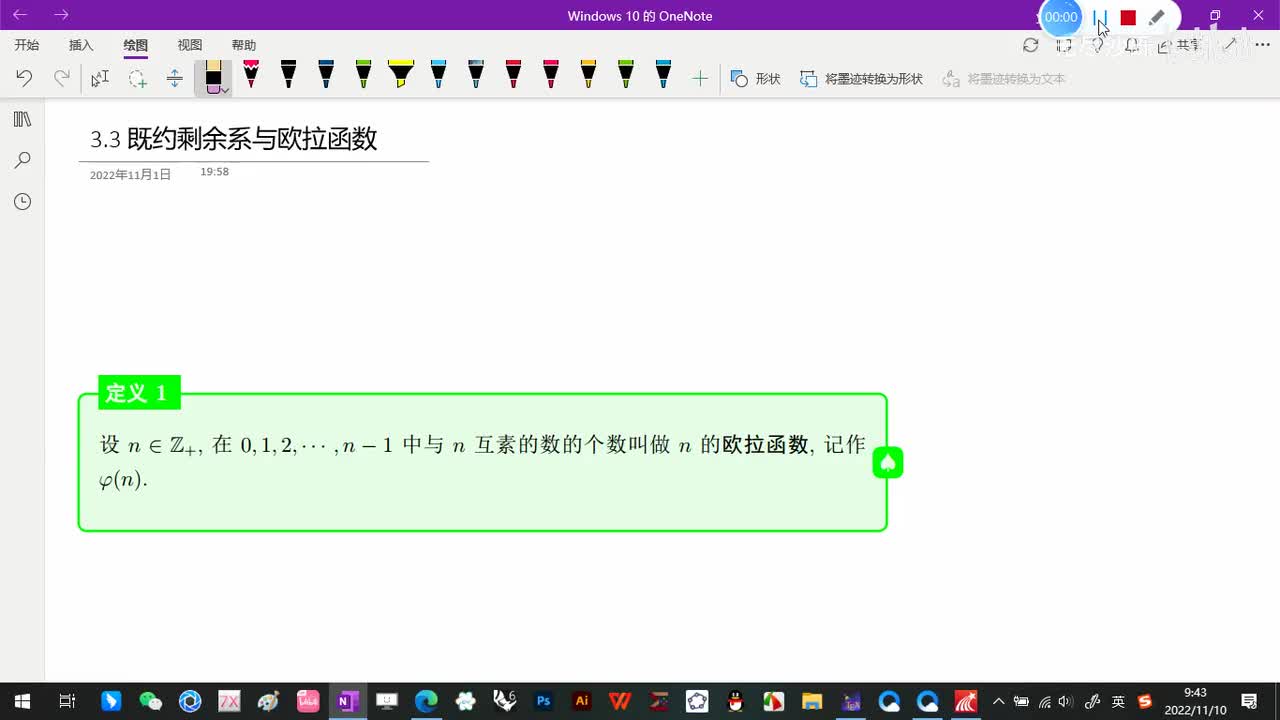1280x720 pixels.
Task: Open the 形状 shapes tool
Action: tap(755, 78)
